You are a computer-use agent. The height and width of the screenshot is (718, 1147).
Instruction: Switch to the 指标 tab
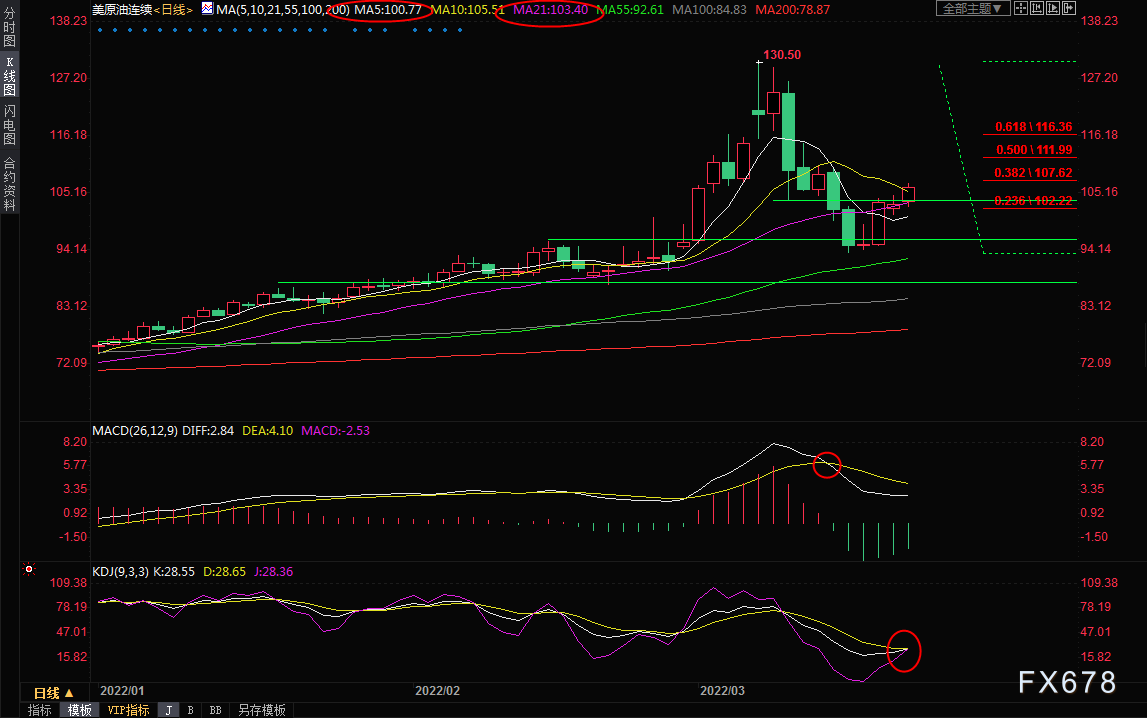pyautogui.click(x=40, y=710)
